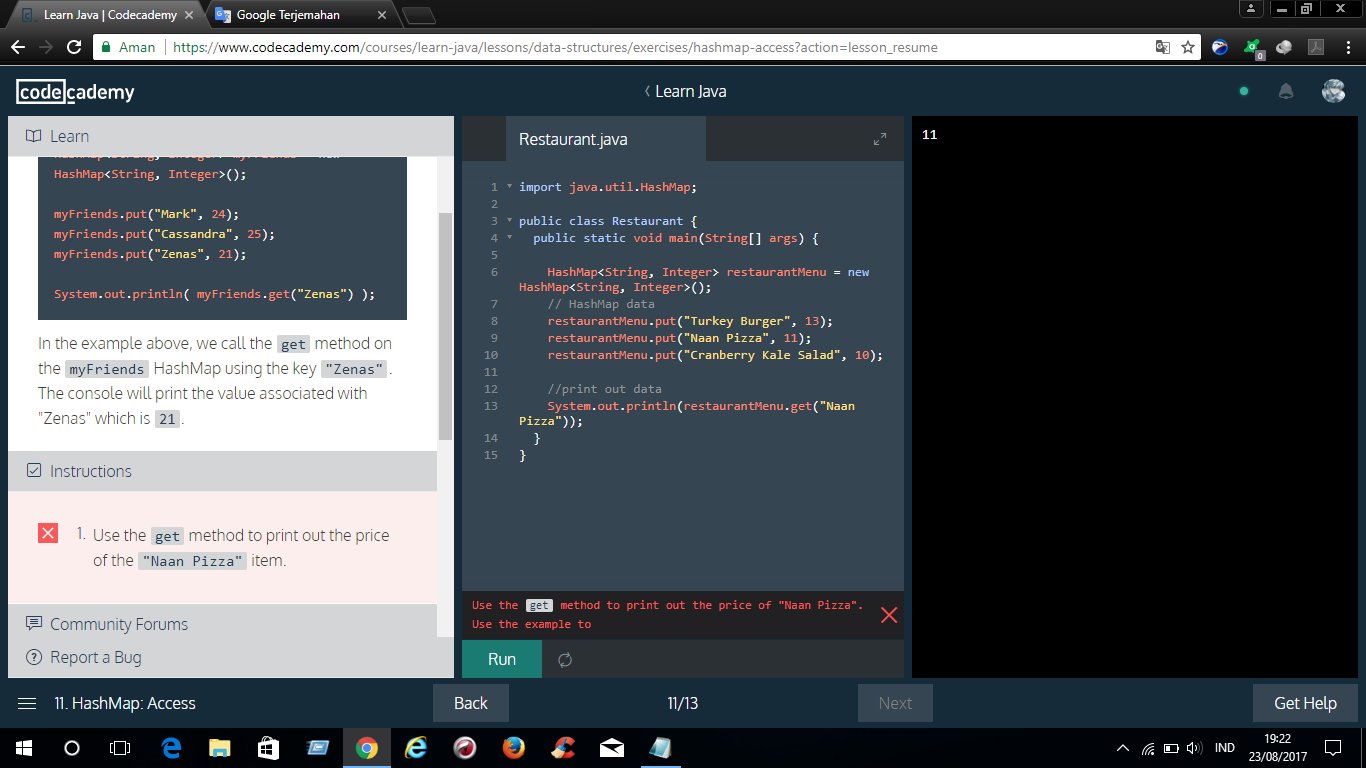This screenshot has width=1366, height=768.
Task: Run the Restaurant.java code
Action: (x=500, y=659)
